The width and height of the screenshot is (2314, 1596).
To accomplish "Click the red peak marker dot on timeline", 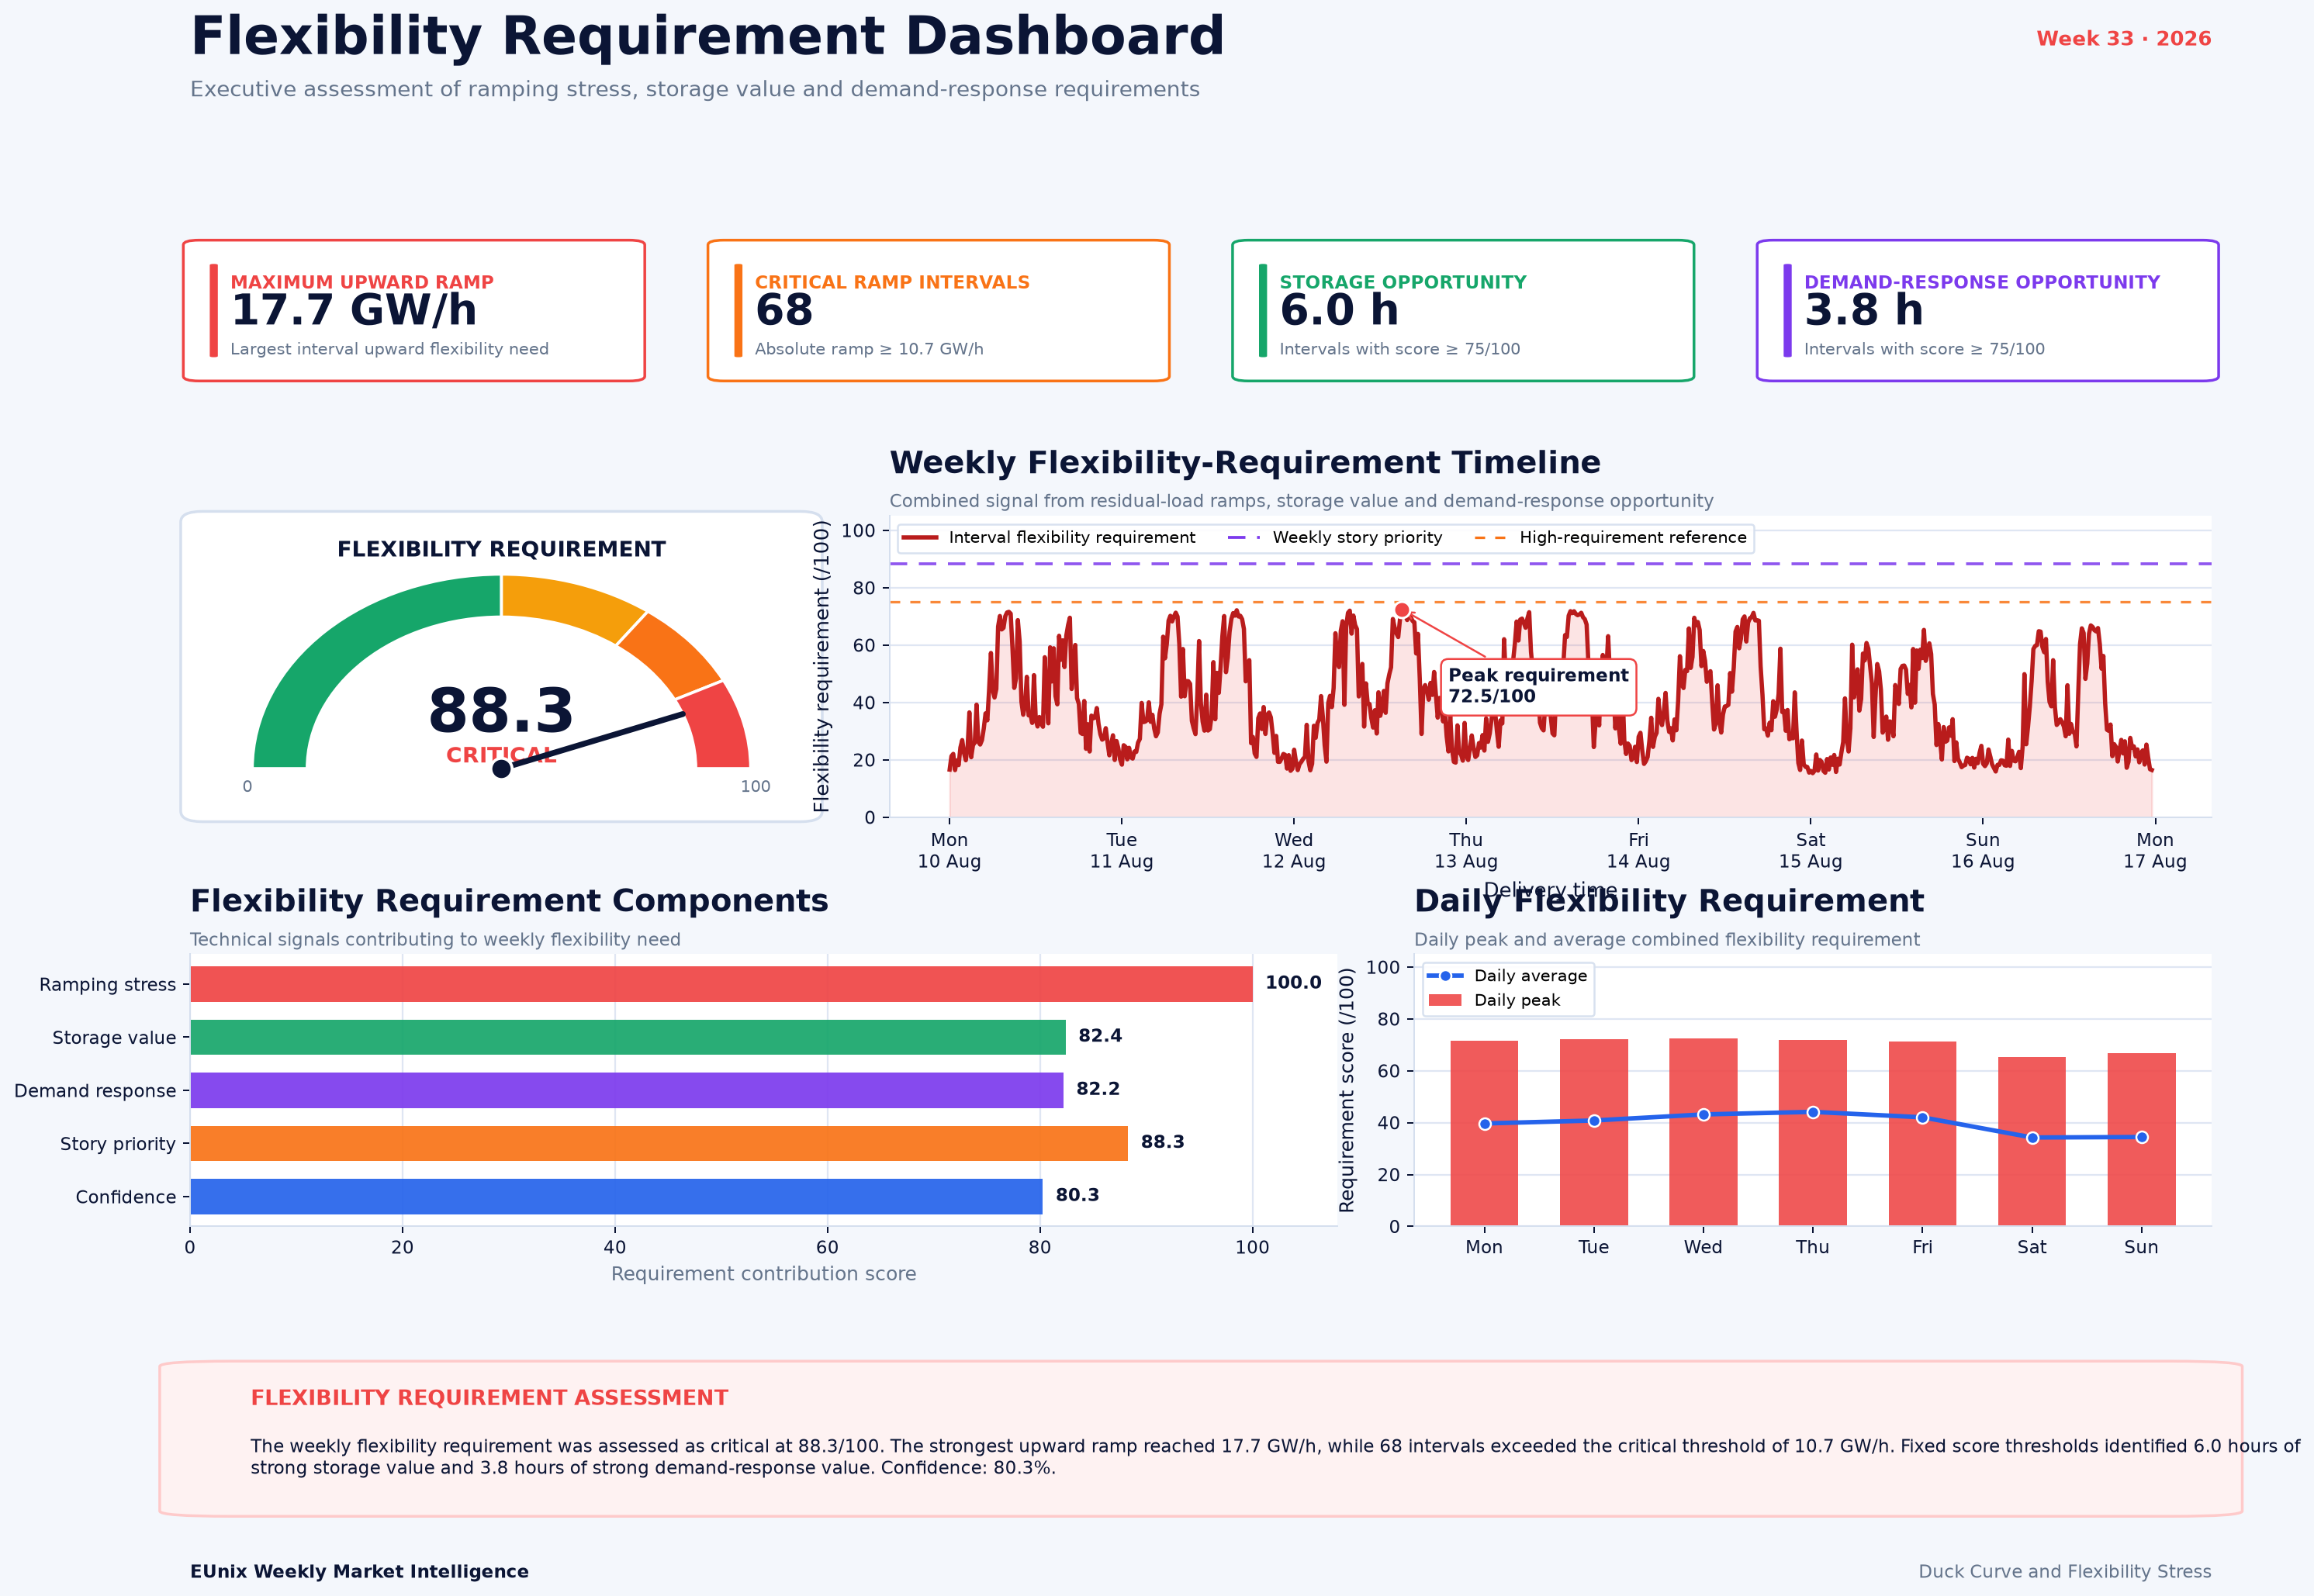I will [1402, 610].
